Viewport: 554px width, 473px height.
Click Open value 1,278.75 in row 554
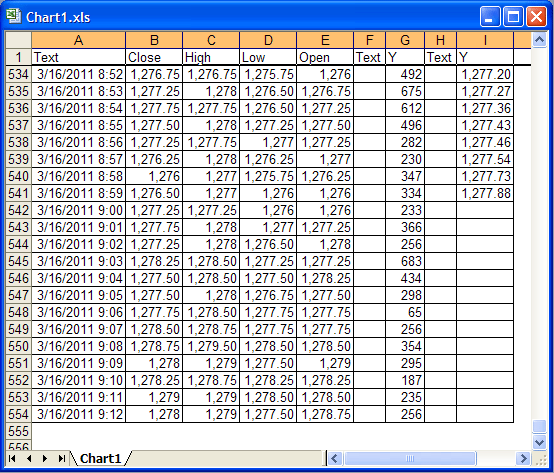(325, 414)
